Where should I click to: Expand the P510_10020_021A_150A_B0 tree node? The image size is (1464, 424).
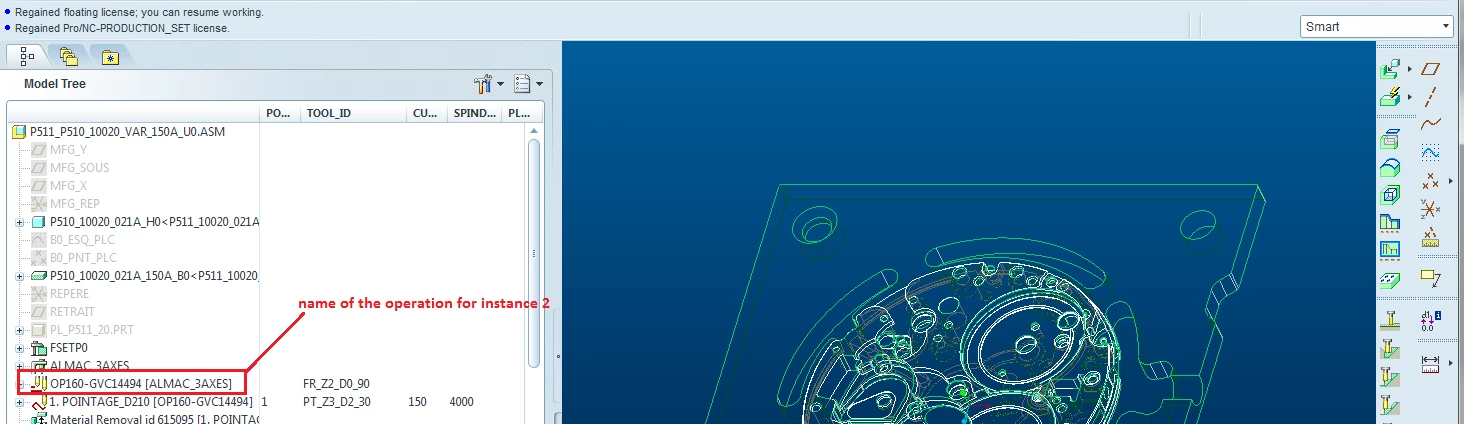[19, 275]
